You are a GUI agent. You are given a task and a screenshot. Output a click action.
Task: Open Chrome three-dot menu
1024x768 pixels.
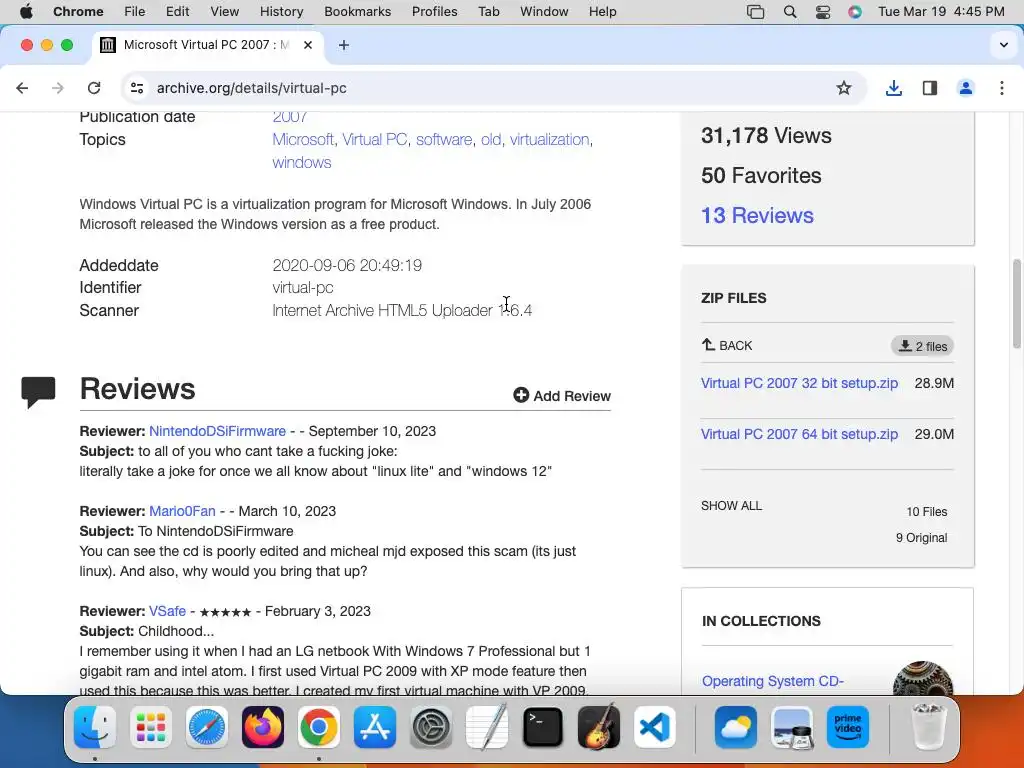coord(1002,88)
